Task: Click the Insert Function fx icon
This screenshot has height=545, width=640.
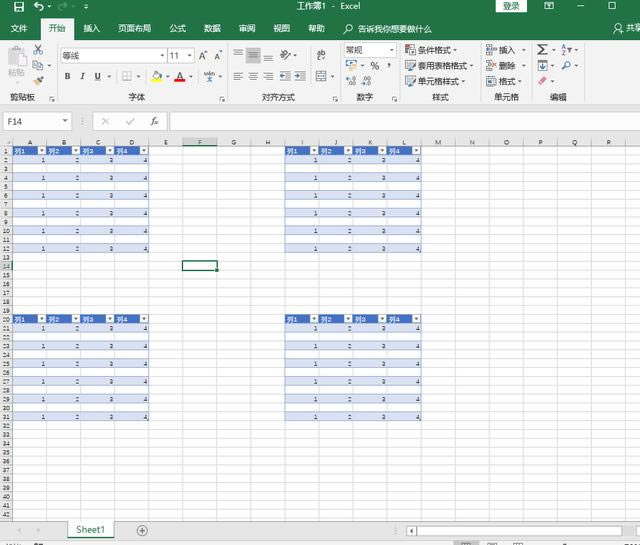Action: tap(154, 121)
